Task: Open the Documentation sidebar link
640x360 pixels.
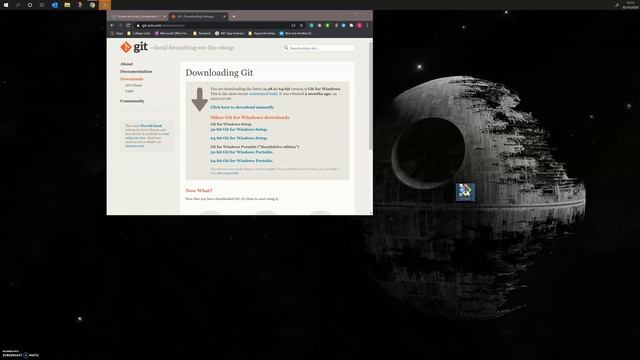Action: pos(136,71)
